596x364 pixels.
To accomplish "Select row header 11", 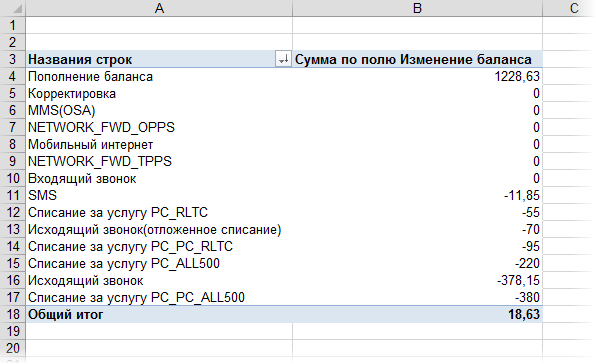I will coord(13,195).
